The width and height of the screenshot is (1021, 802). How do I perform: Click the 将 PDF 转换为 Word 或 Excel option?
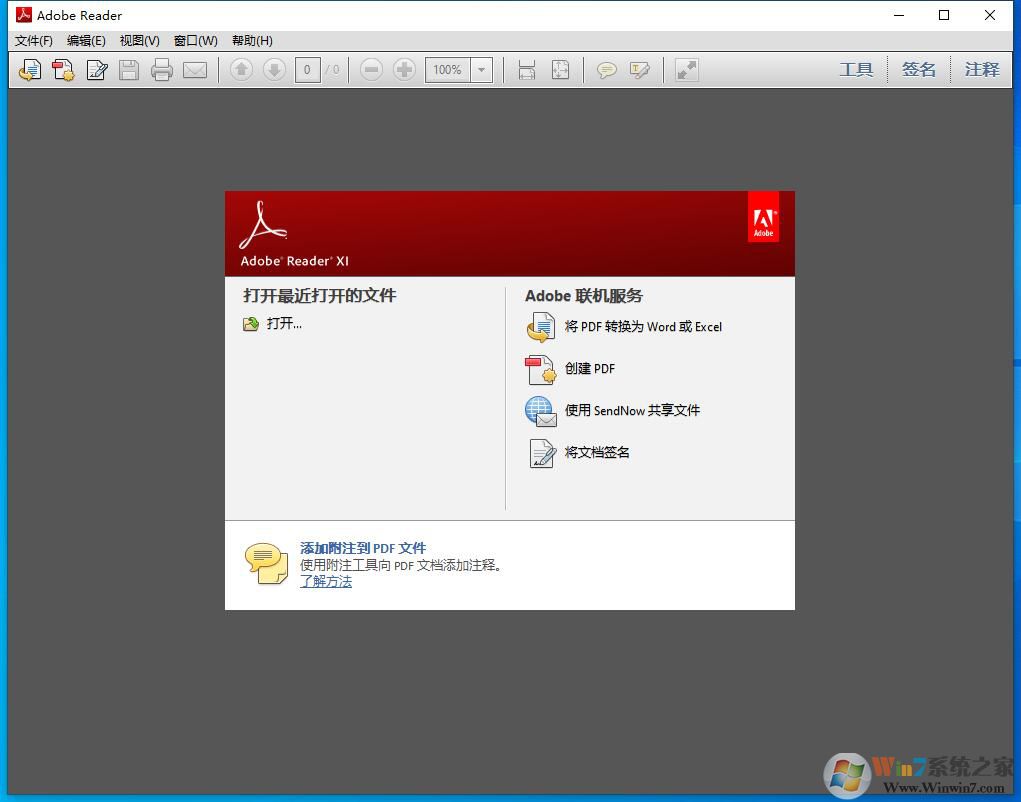point(644,327)
